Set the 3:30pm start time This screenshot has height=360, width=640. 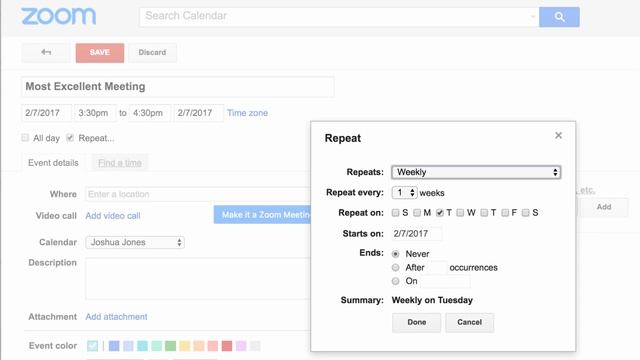point(95,113)
